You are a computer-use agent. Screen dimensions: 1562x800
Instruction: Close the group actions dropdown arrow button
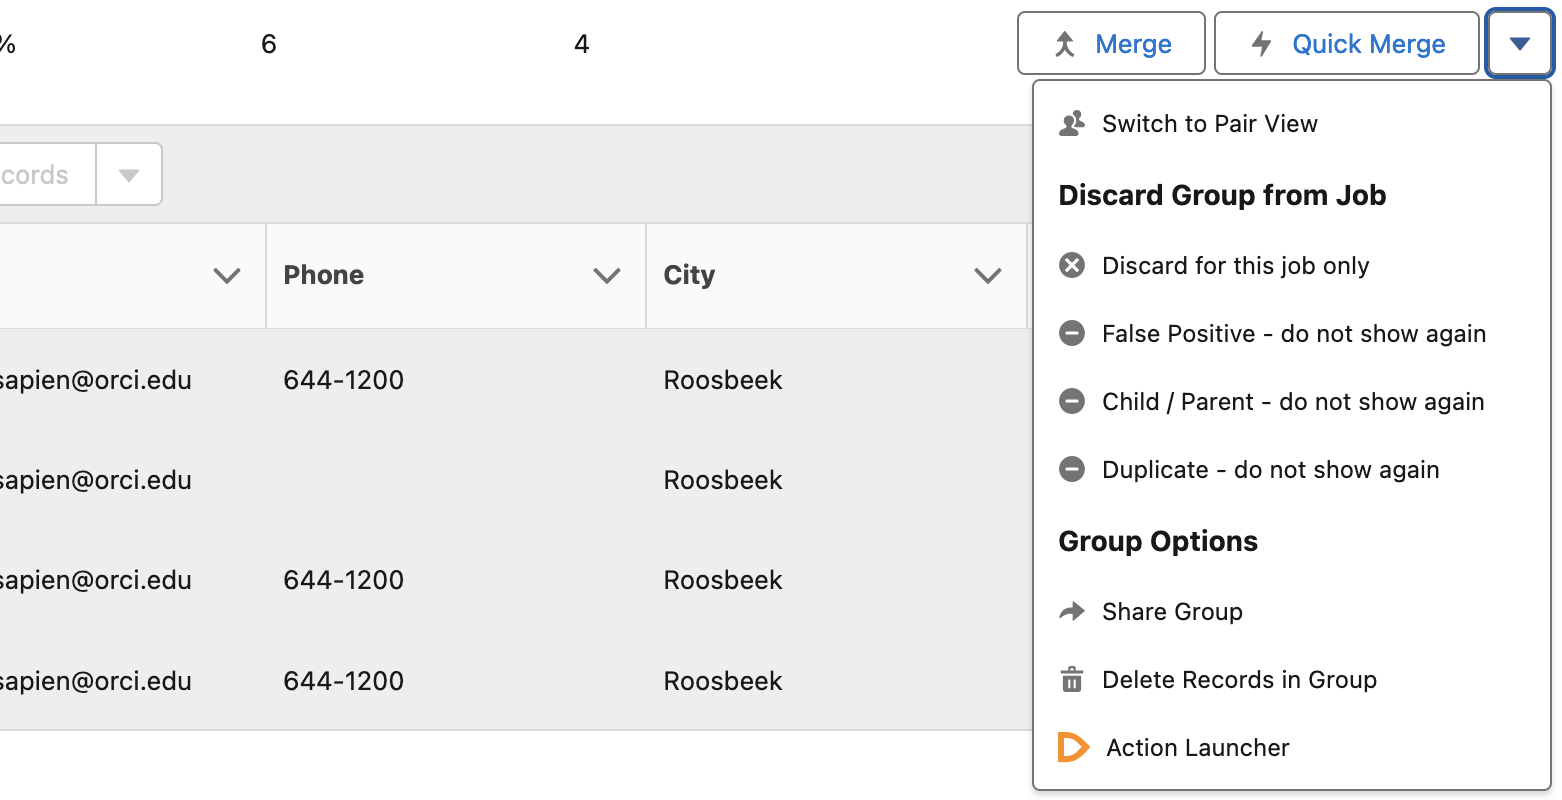coord(1520,43)
